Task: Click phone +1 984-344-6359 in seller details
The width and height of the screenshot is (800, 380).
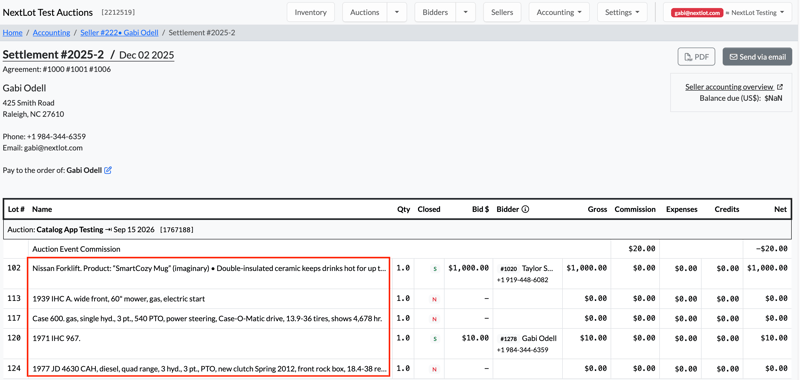Action: coord(56,137)
